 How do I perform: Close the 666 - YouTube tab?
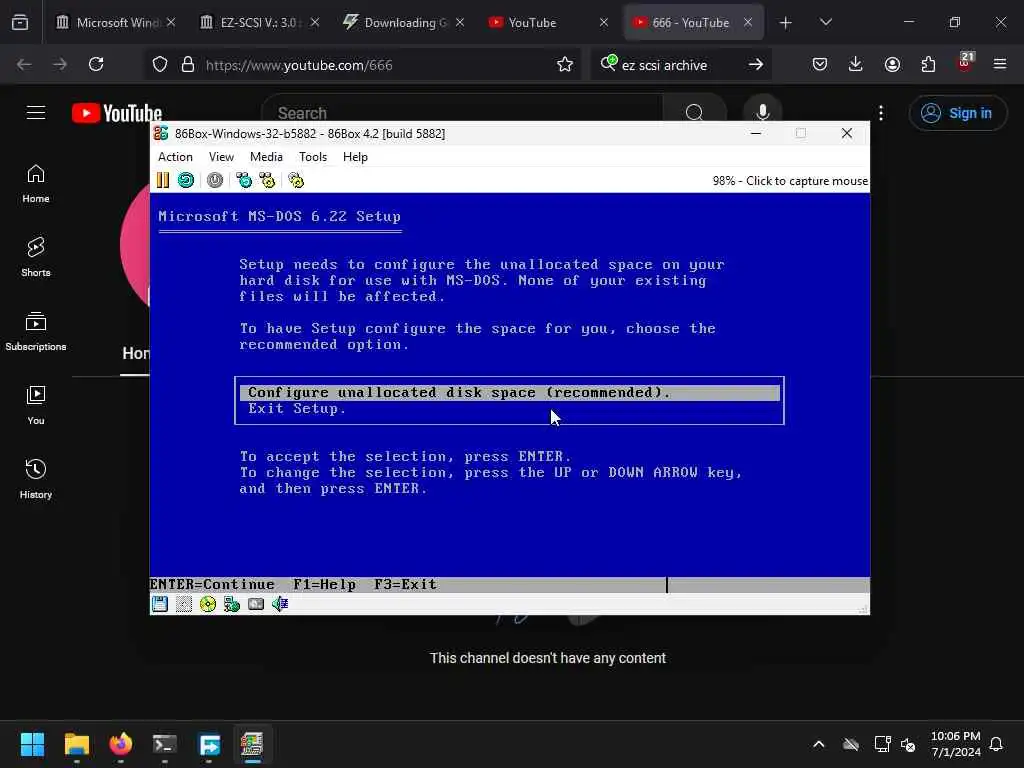[x=748, y=22]
